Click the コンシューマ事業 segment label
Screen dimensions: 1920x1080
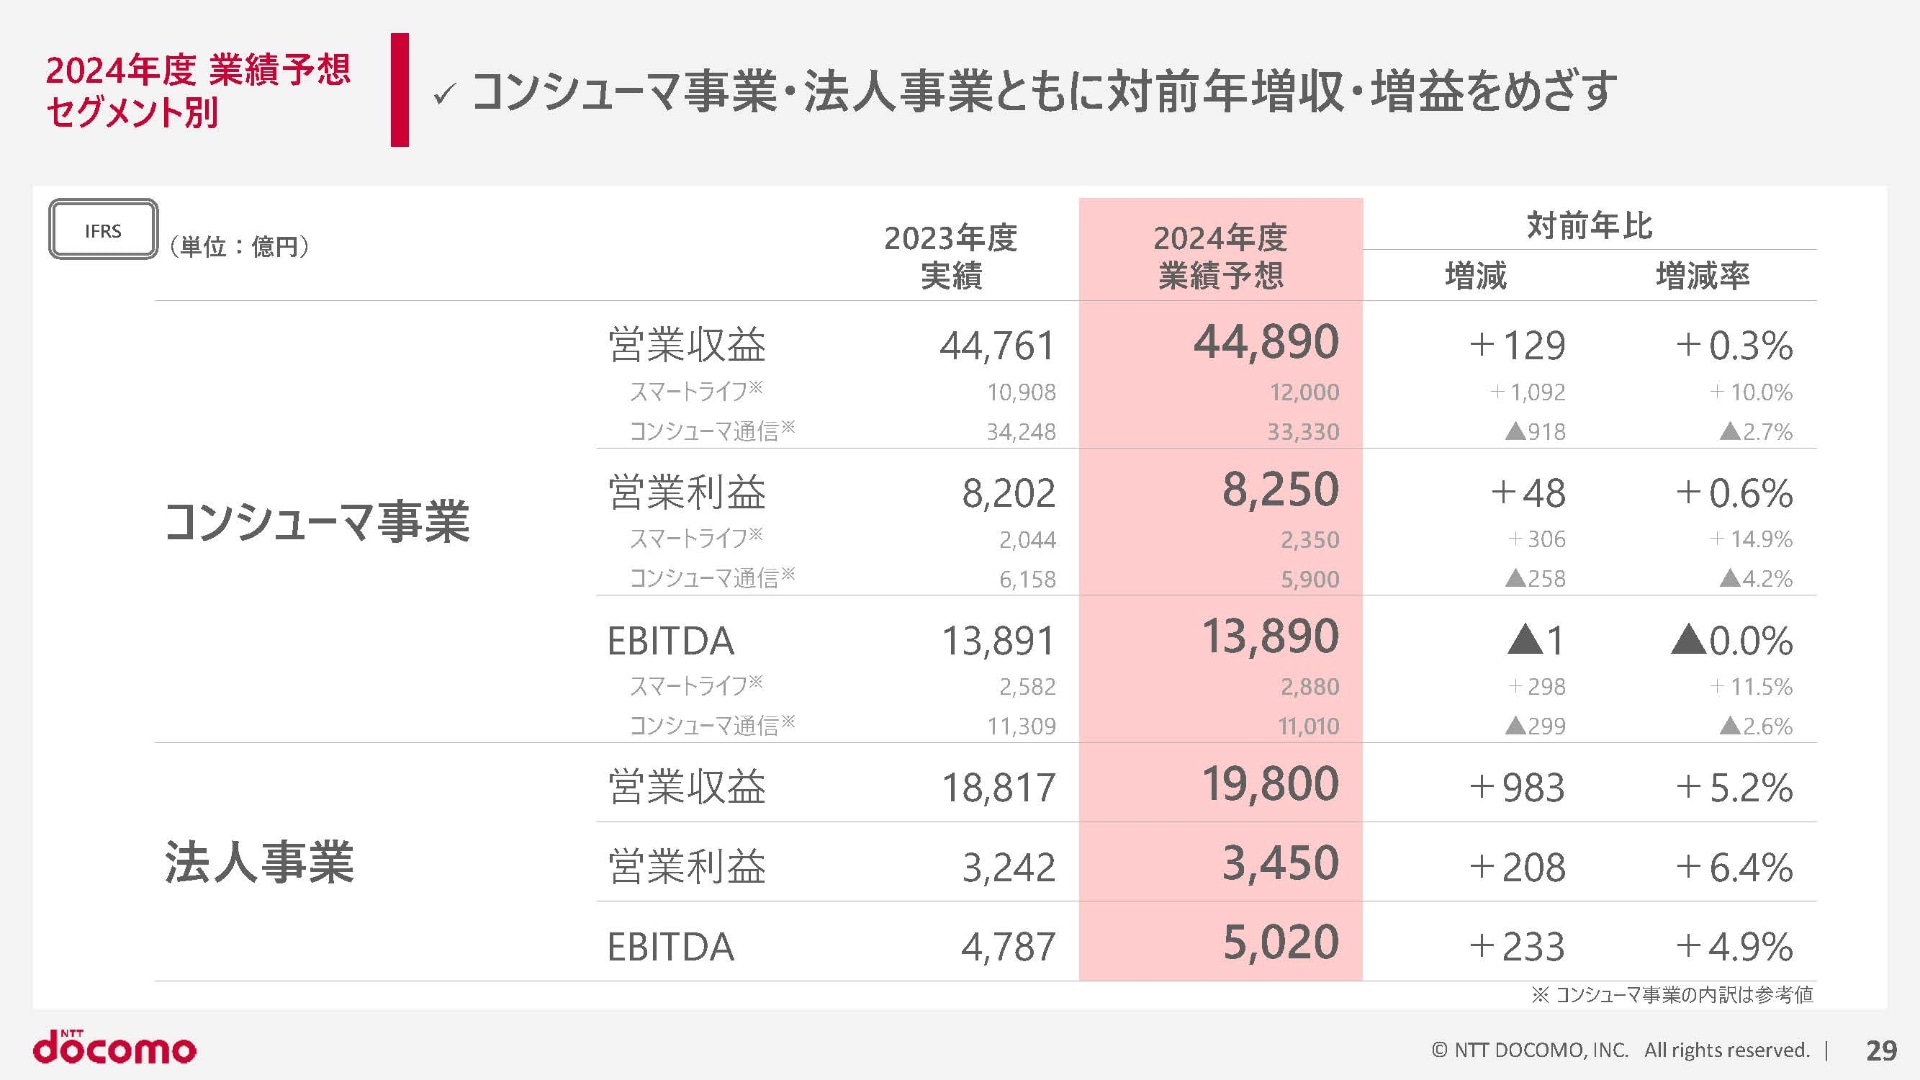(x=316, y=522)
